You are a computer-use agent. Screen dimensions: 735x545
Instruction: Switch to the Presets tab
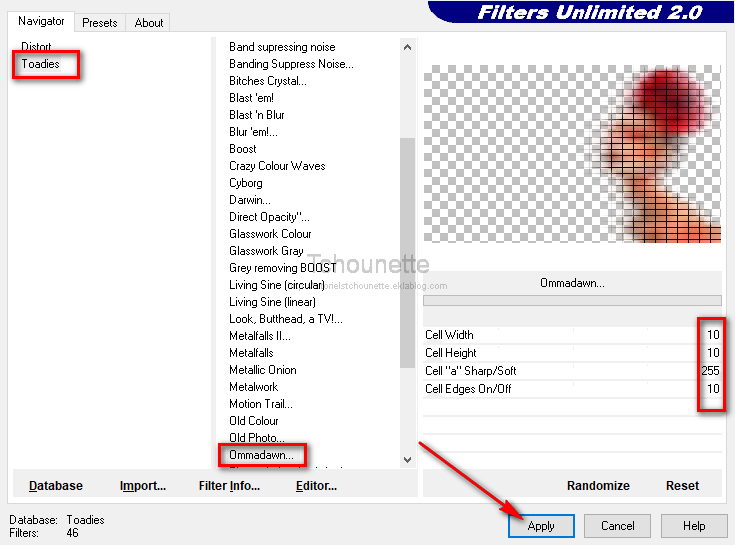point(99,22)
